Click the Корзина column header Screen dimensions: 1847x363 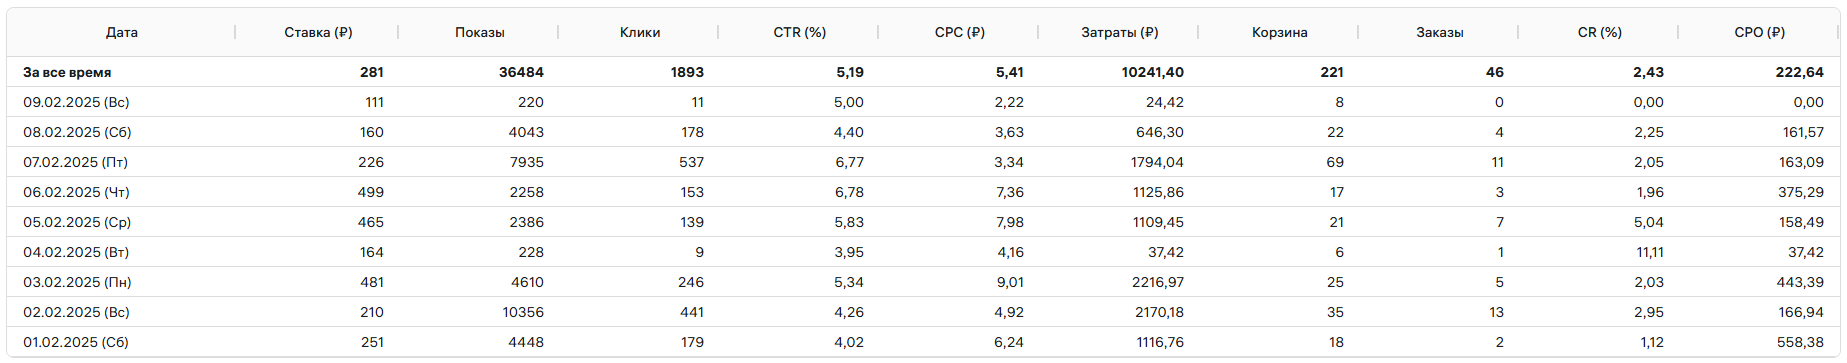[x=1280, y=32]
